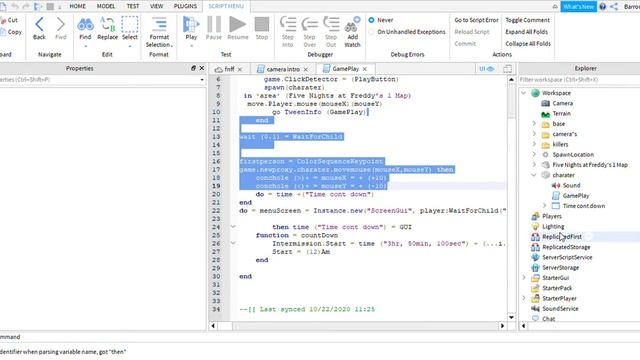Expand the camera's folder

pos(534,134)
